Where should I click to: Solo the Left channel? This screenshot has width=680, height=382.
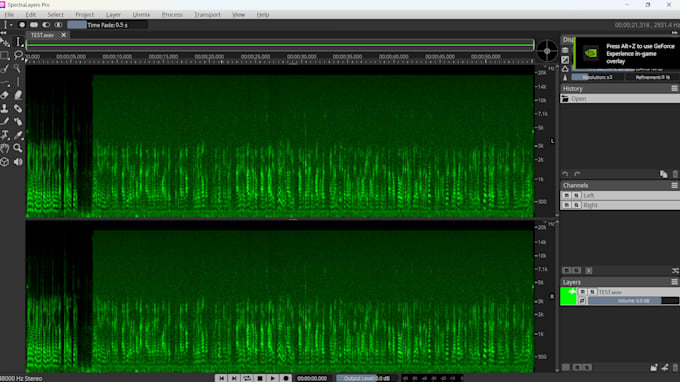(x=576, y=196)
